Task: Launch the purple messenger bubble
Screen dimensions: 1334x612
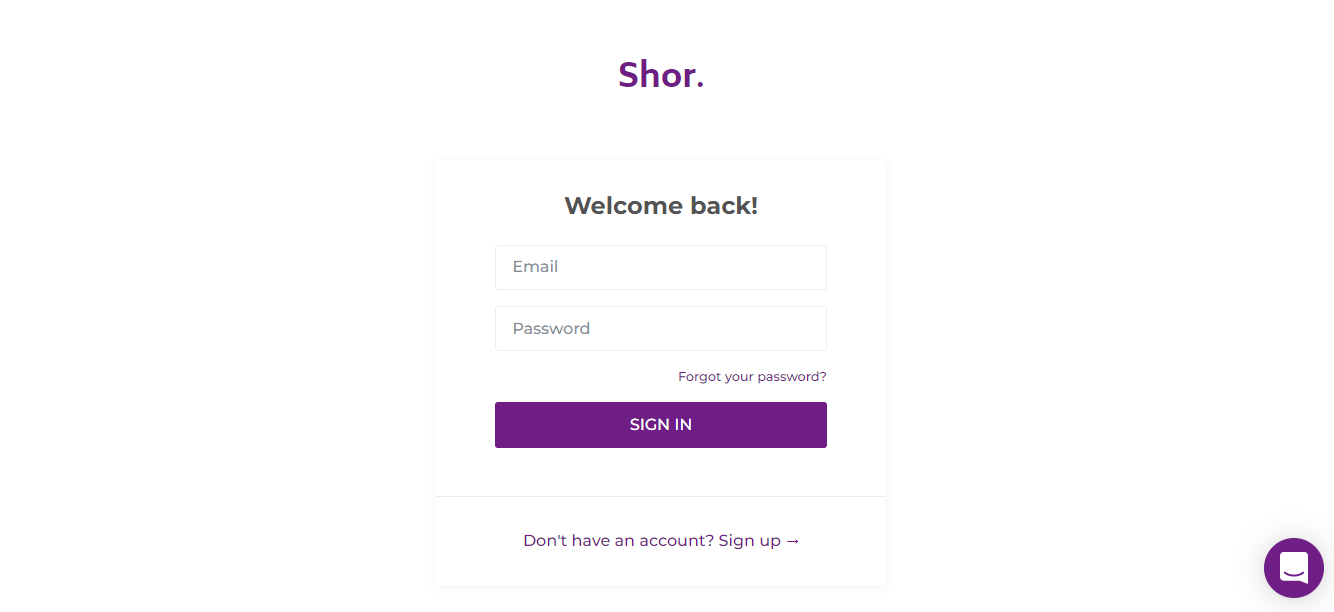Action: tap(1293, 568)
